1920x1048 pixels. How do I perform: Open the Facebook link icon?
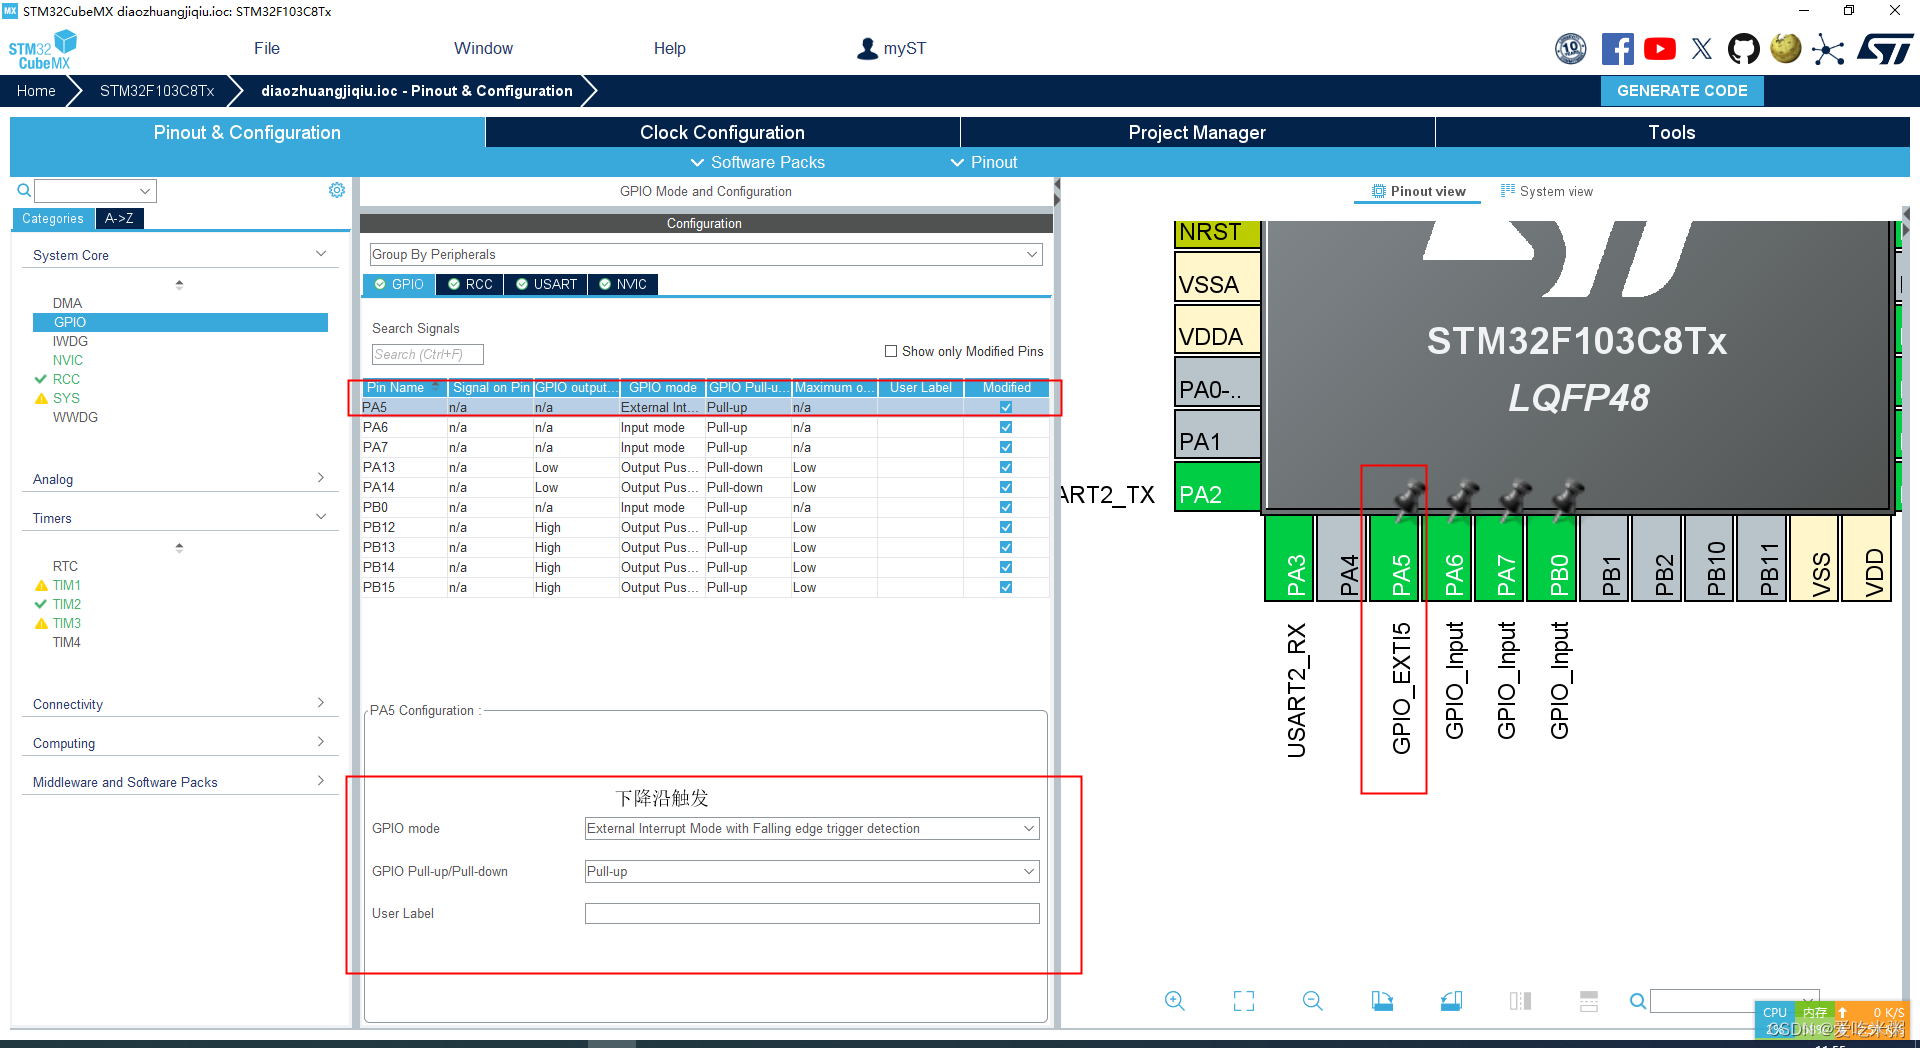[x=1617, y=48]
